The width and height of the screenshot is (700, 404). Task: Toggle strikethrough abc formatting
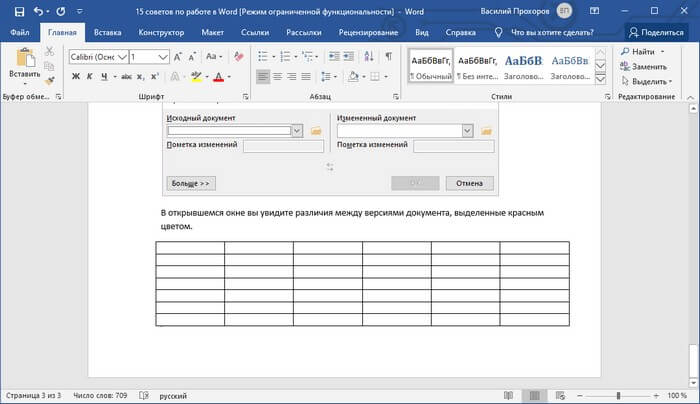tap(126, 77)
